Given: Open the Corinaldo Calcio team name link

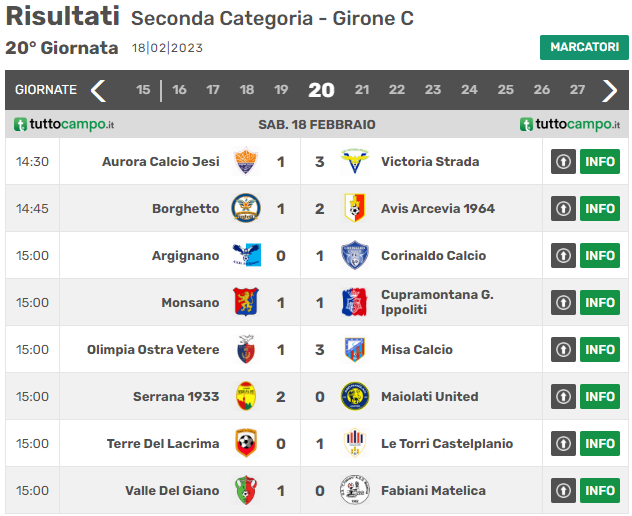Looking at the screenshot, I should [x=433, y=256].
